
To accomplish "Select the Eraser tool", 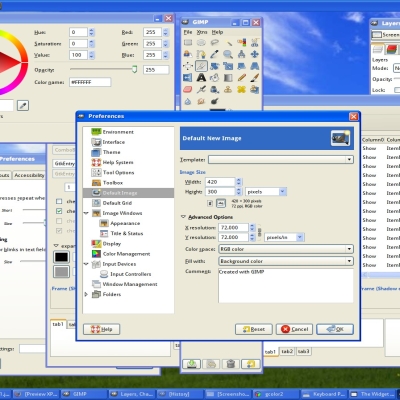I will (x=188, y=89).
